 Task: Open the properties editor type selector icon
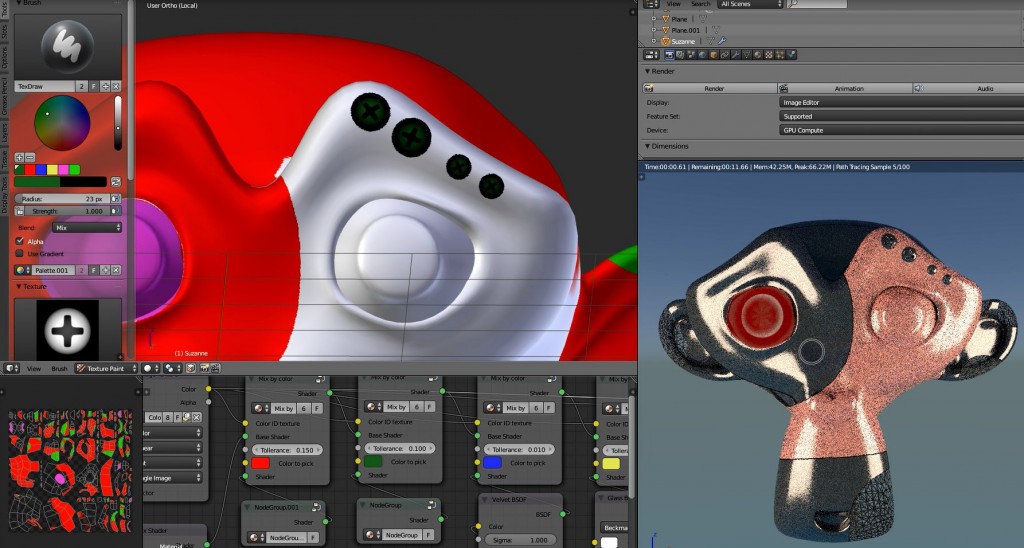click(651, 55)
